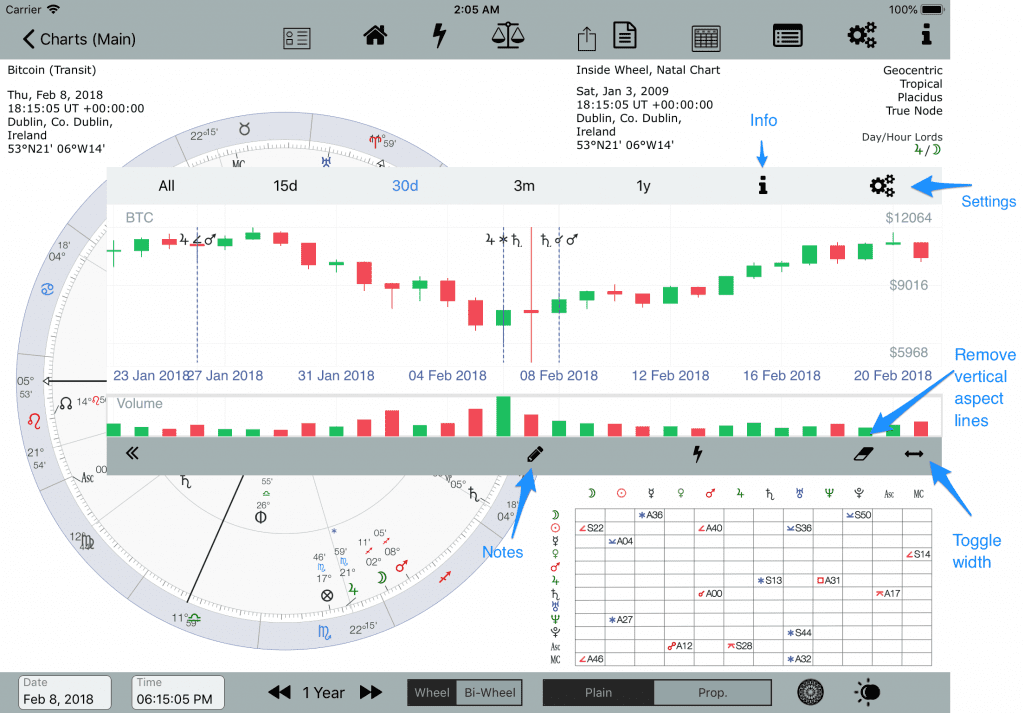This screenshot has height=713, width=1024.
Task: Open the list panel icon in top toolbar
Action: pos(788,36)
